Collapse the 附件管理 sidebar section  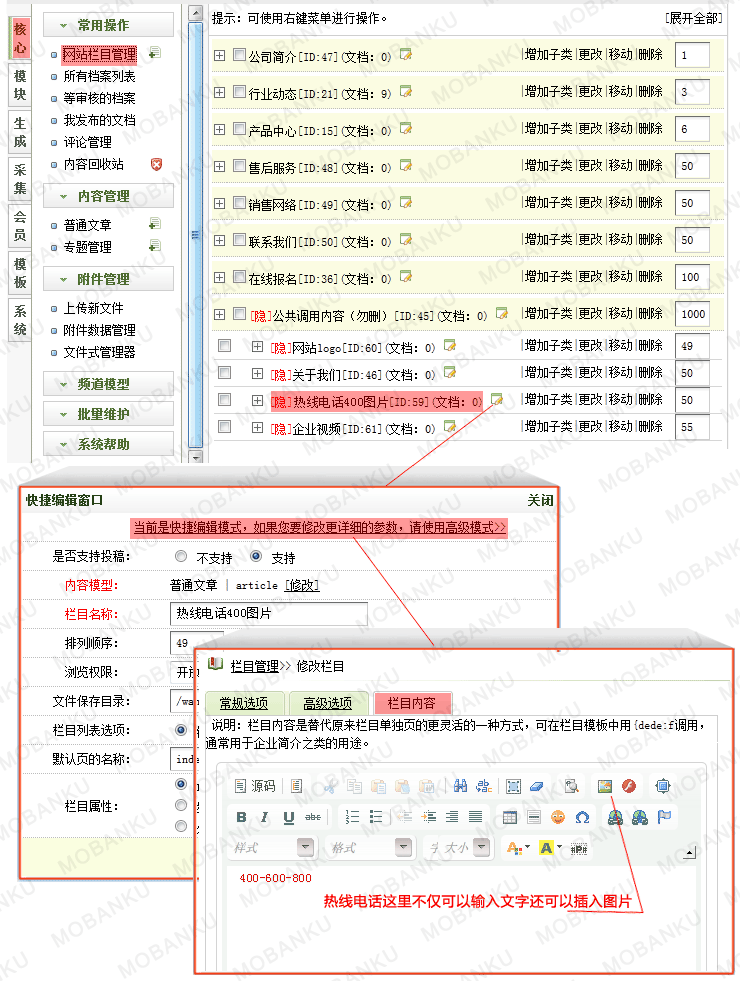[108, 279]
